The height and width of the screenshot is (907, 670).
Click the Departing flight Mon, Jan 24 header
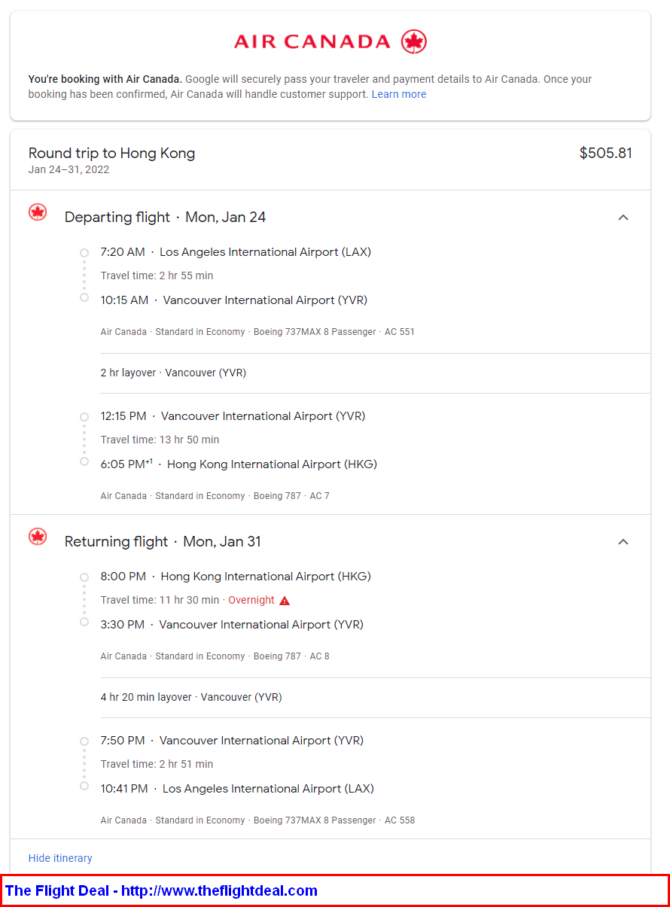tap(165, 217)
